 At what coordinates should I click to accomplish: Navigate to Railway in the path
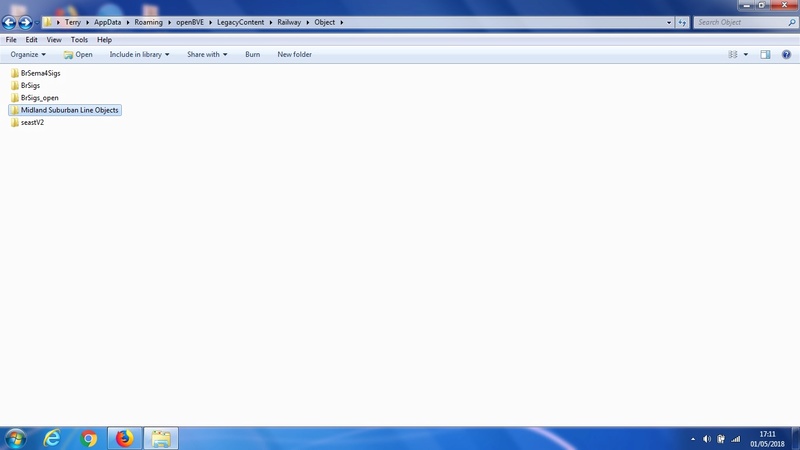coord(289,22)
